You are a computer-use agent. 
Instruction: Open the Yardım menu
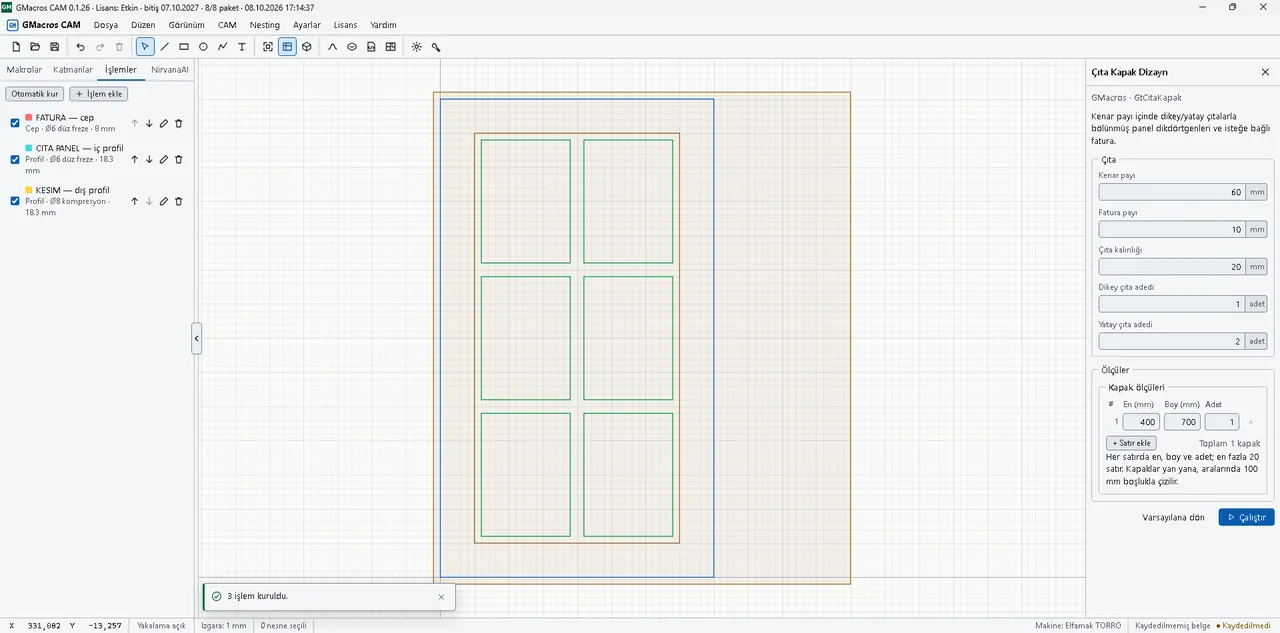click(383, 24)
